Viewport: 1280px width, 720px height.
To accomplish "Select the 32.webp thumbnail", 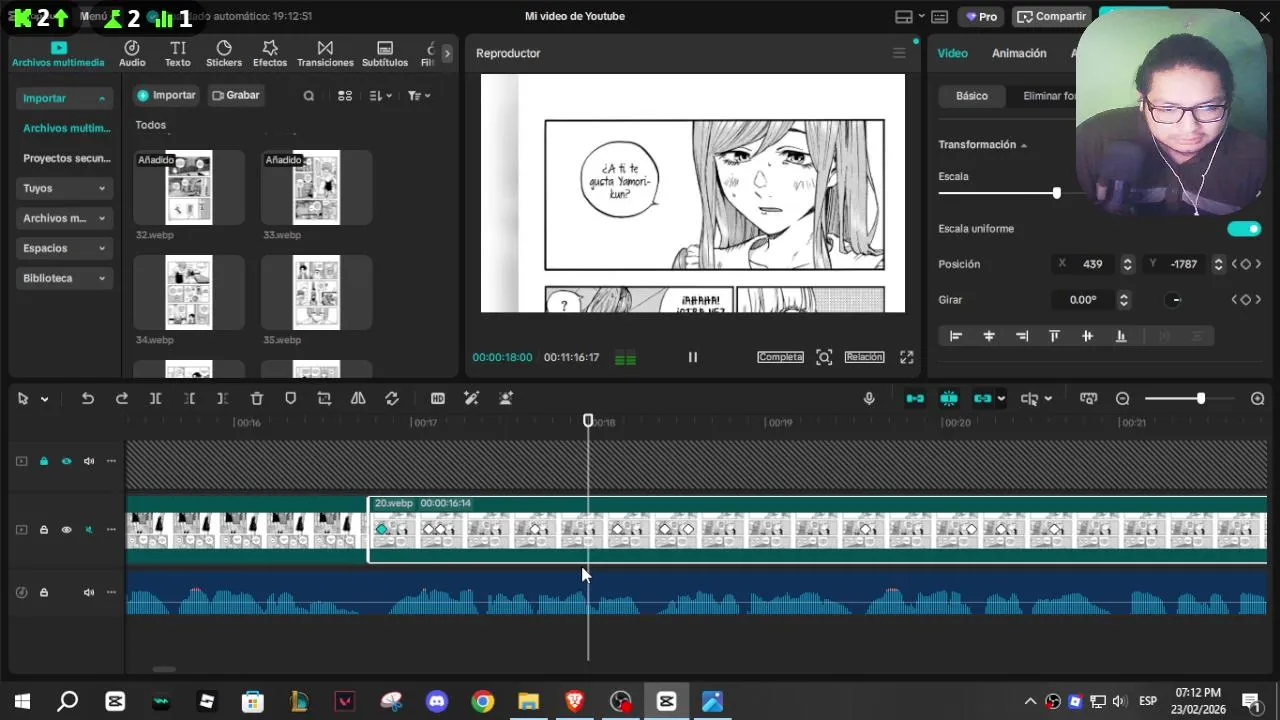I will click(x=189, y=188).
